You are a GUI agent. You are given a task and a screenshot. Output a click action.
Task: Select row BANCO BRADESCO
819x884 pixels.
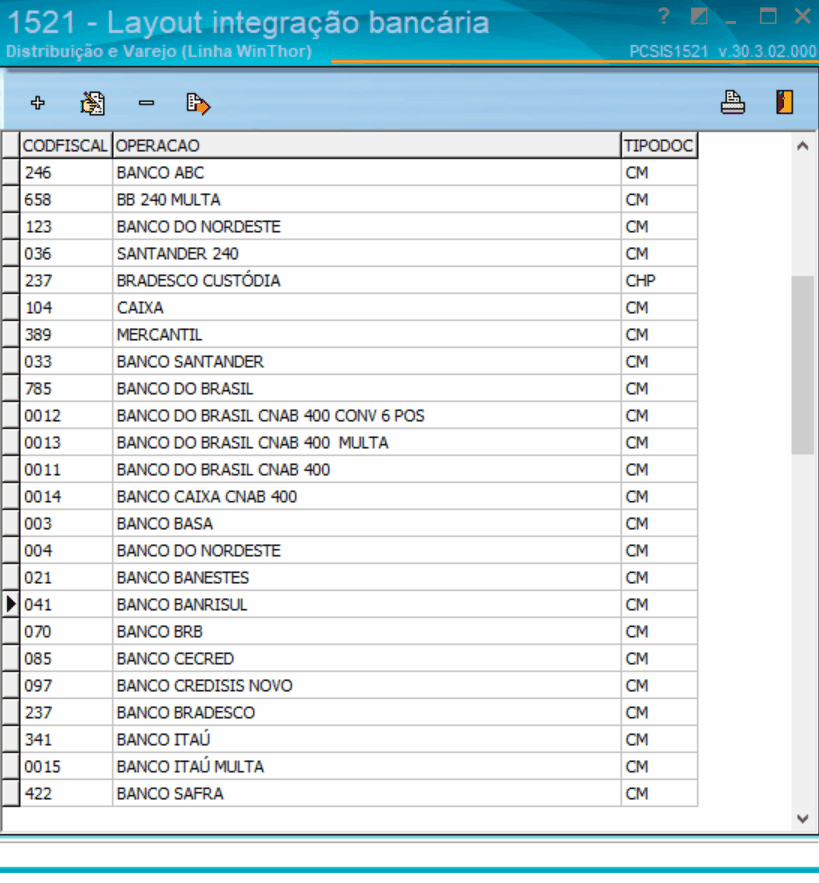tap(358, 713)
